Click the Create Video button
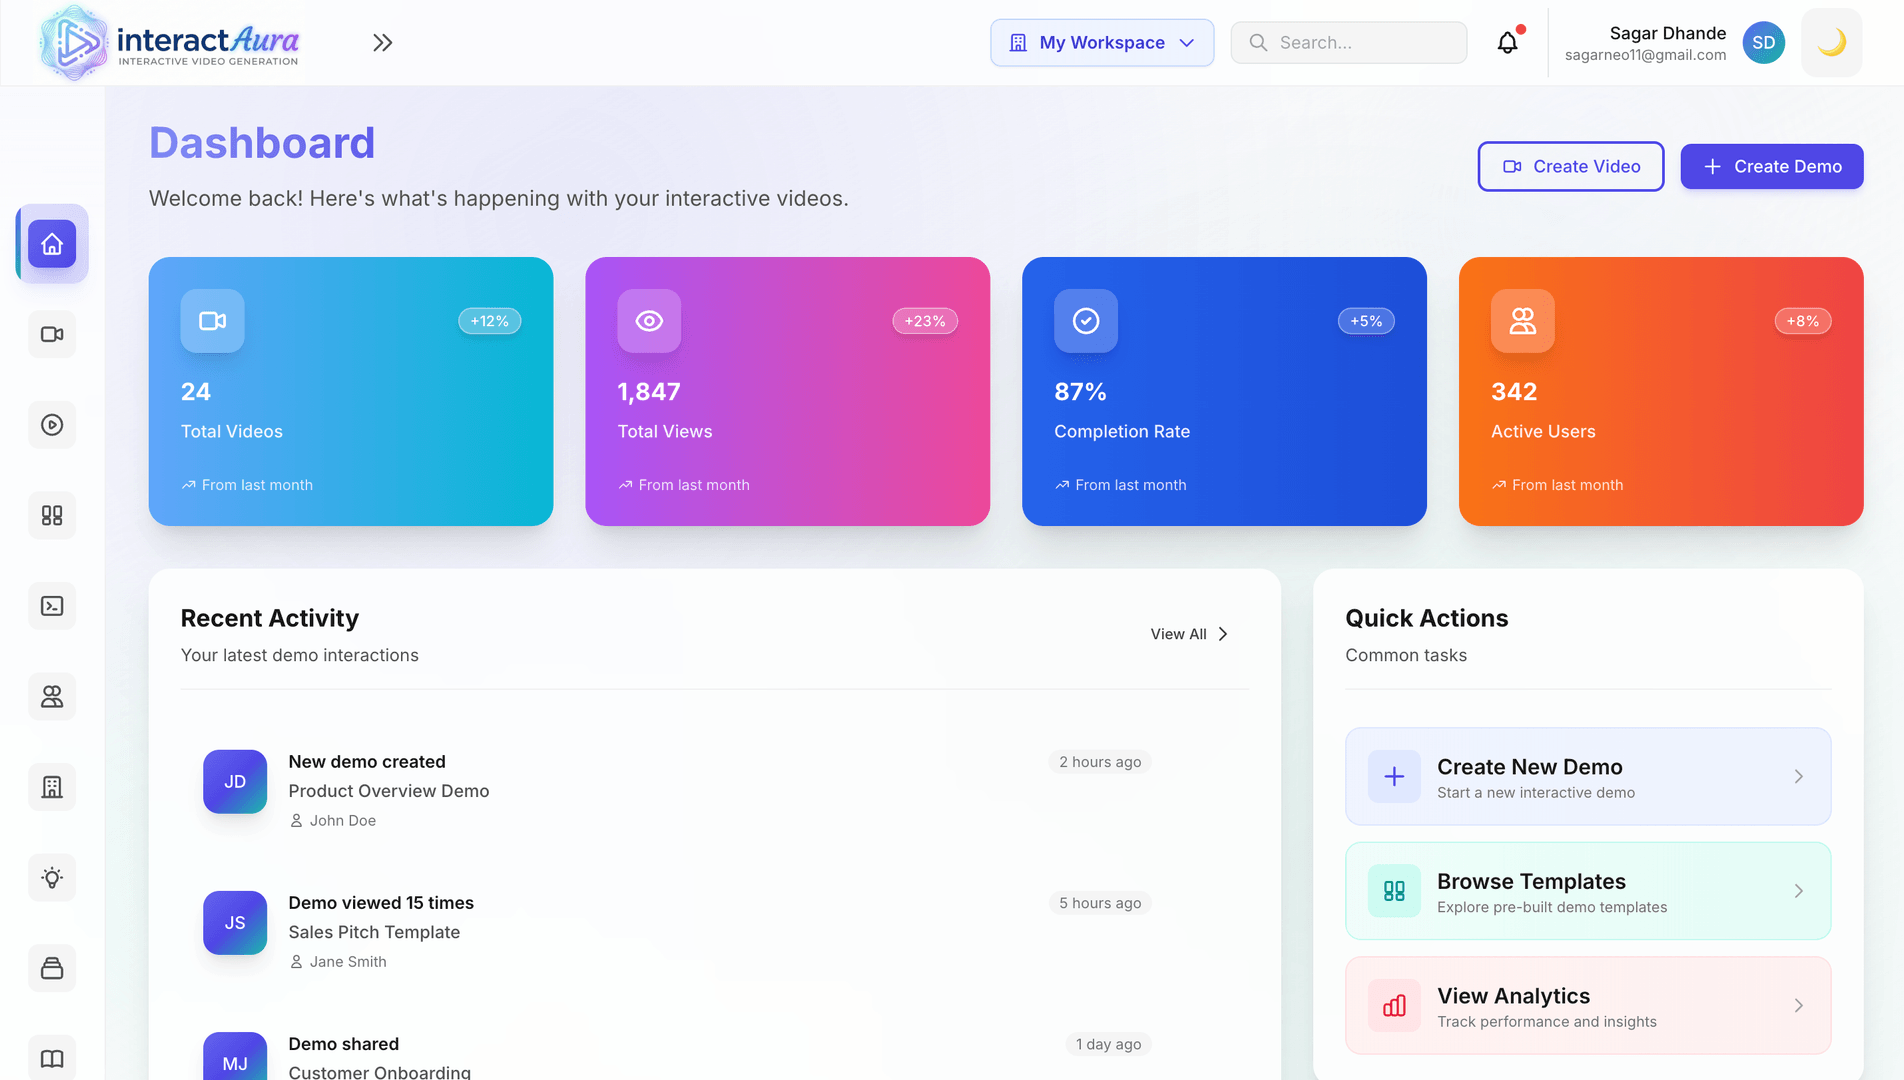The width and height of the screenshot is (1904, 1080). coord(1571,167)
